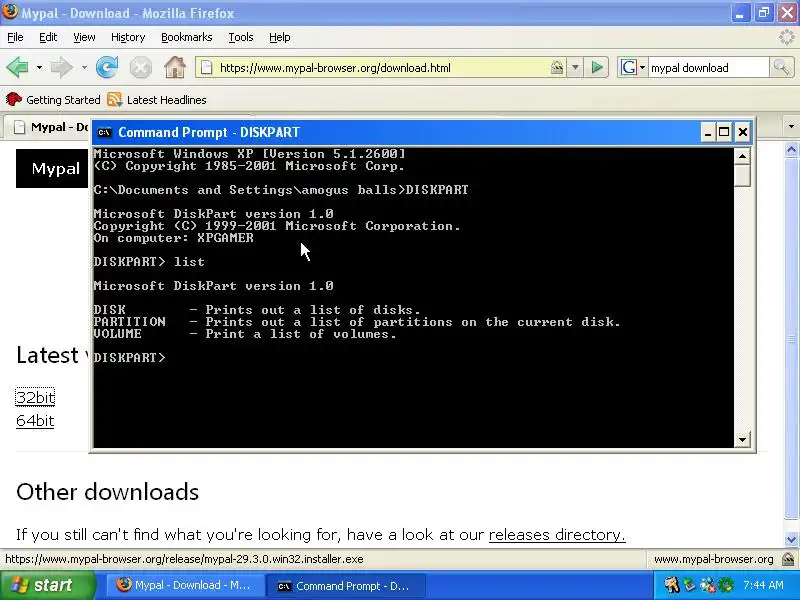Click the Windows start button
Image resolution: width=800 pixels, height=600 pixels.
click(x=47, y=585)
